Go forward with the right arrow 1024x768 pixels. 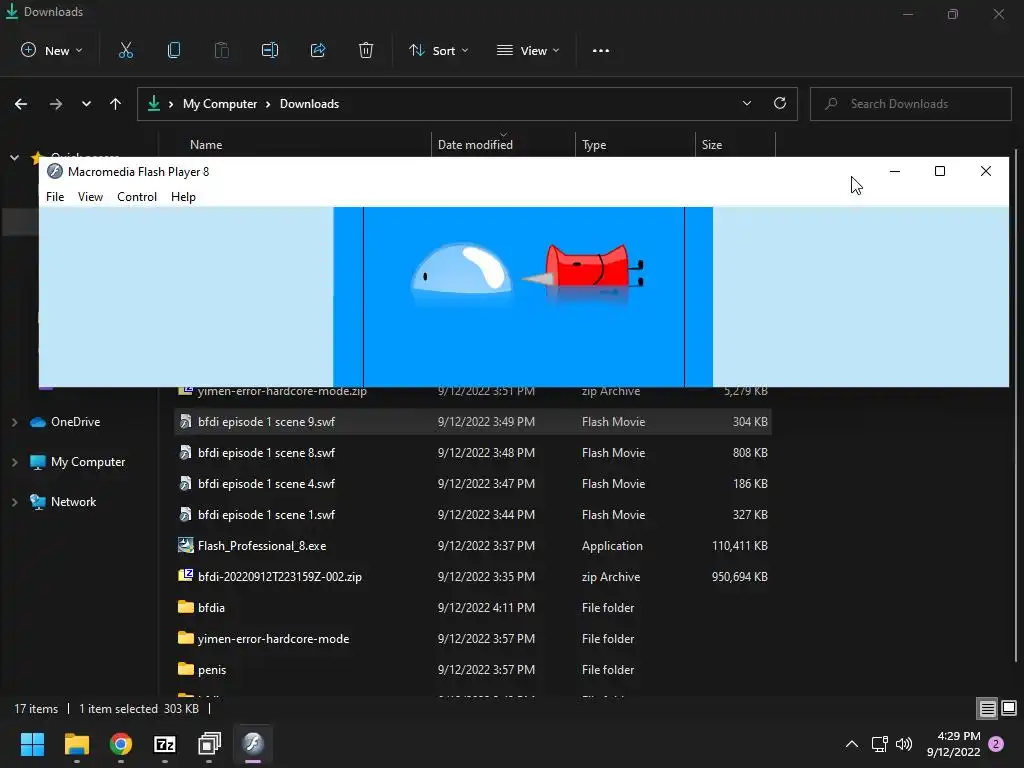point(56,104)
